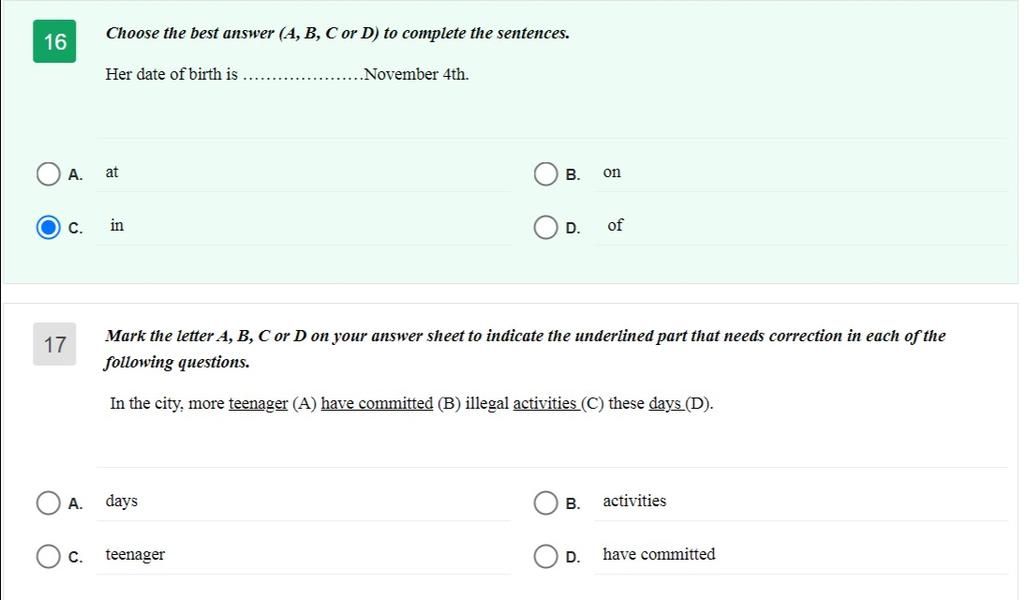
Task: Choose radio B 'activities' in question 17
Action: click(x=545, y=503)
